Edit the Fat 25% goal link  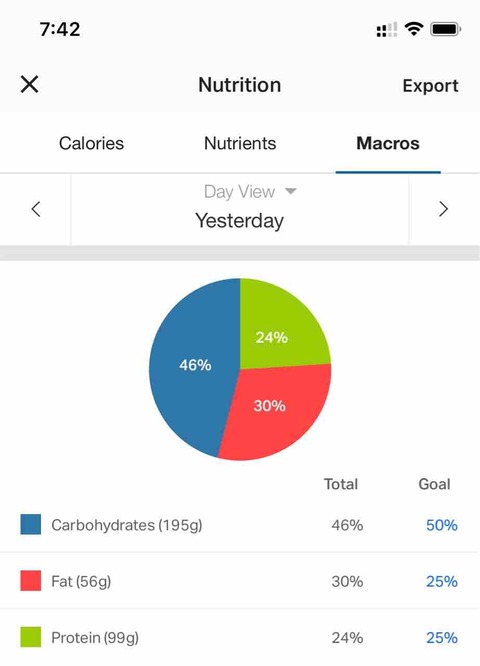click(442, 581)
